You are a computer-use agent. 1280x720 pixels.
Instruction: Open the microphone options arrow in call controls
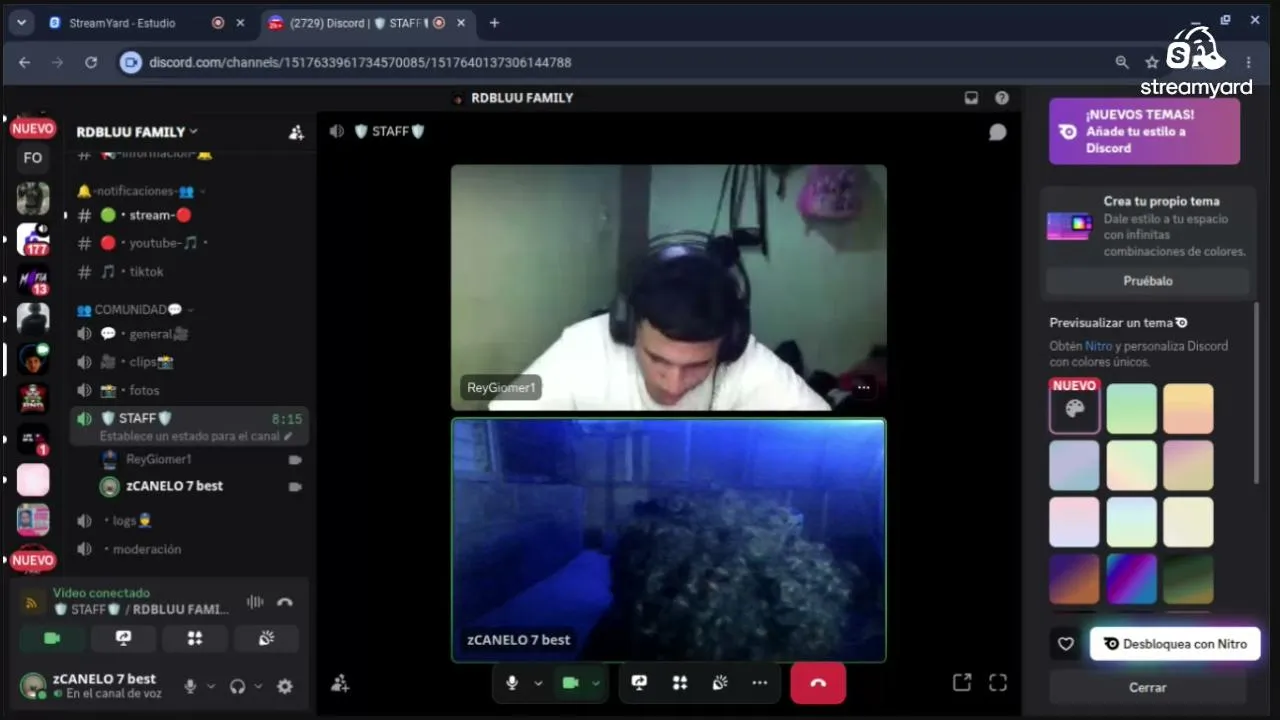[538, 683]
